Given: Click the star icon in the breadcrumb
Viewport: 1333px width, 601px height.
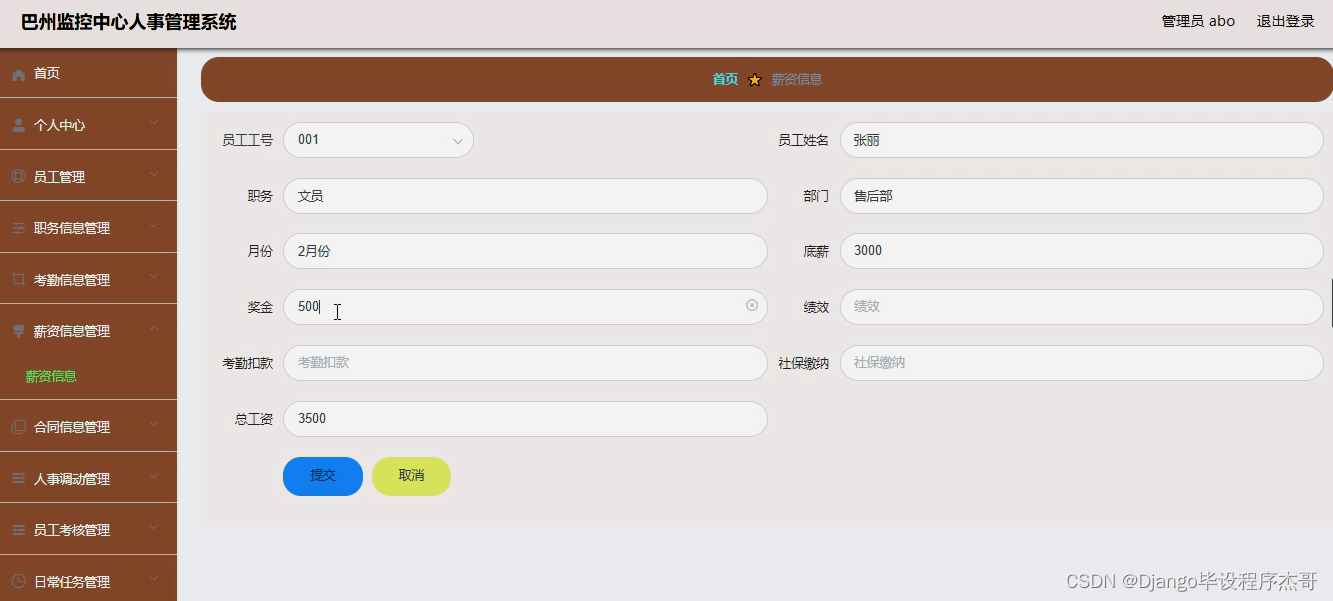Looking at the screenshot, I should click(755, 80).
